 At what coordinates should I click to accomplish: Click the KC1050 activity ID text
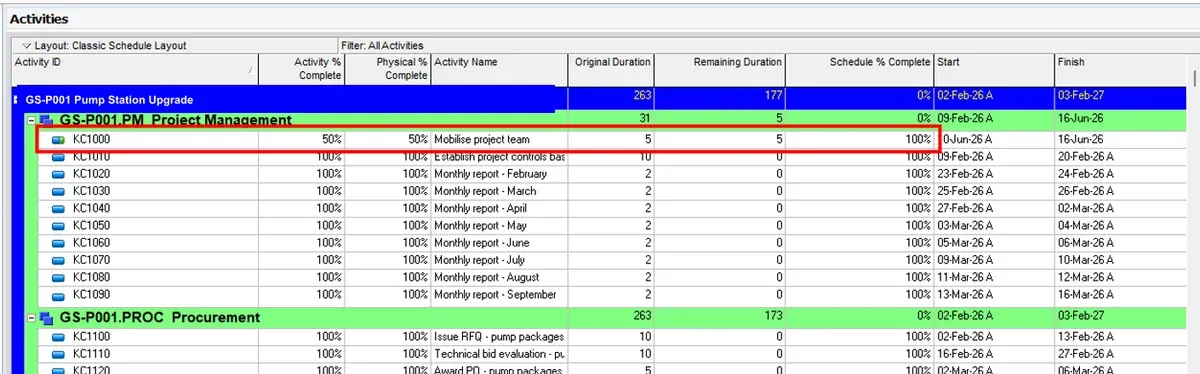pyautogui.click(x=92, y=226)
